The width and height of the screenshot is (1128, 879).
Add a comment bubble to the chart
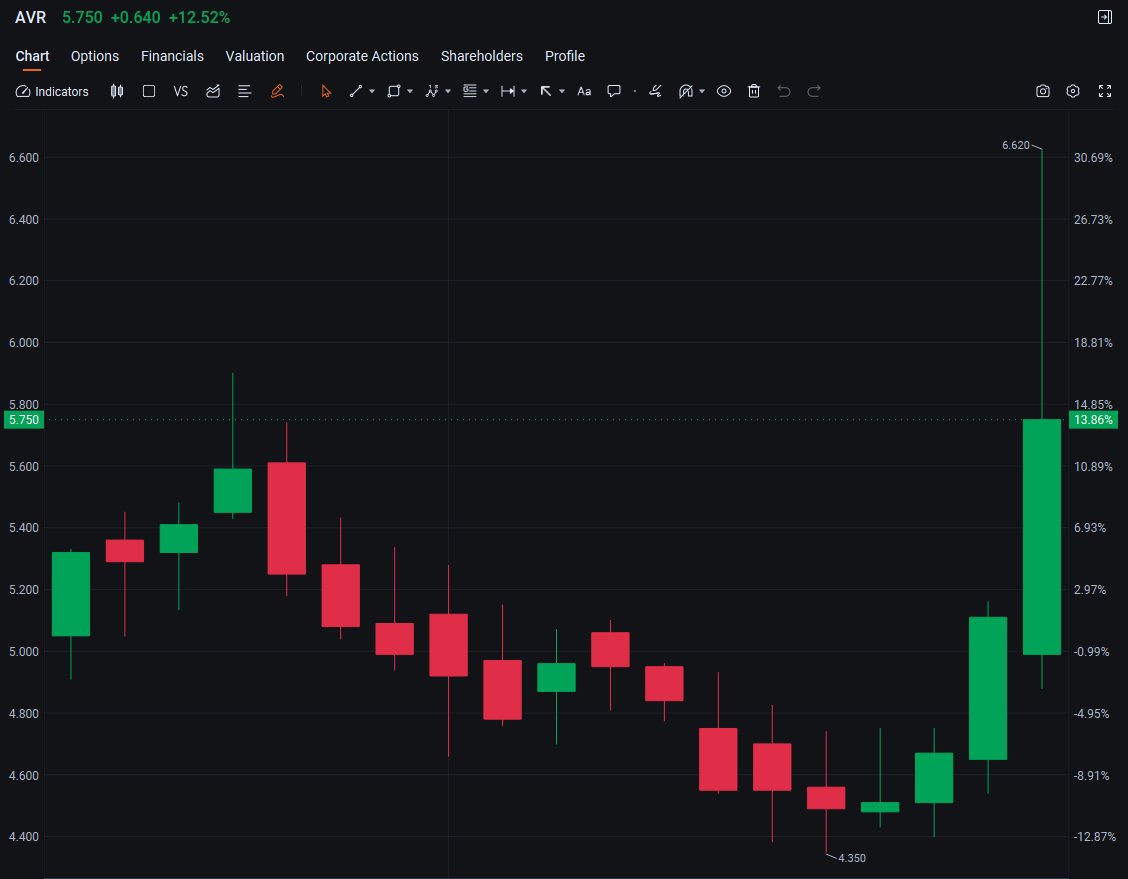coord(613,91)
